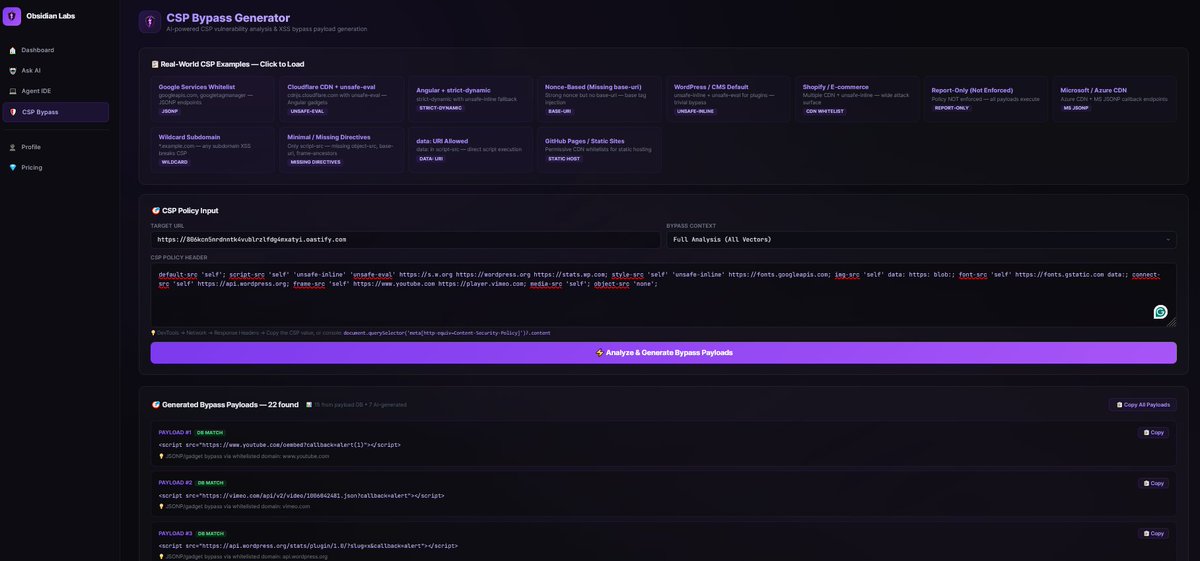Click the Obsidian Labs brand name
1200x561 pixels.
[50, 16]
